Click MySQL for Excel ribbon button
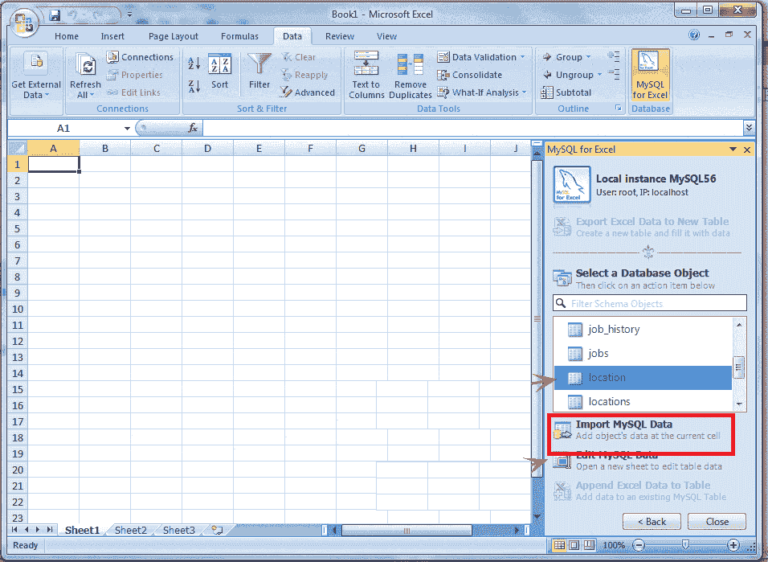768x562 pixels. point(650,74)
